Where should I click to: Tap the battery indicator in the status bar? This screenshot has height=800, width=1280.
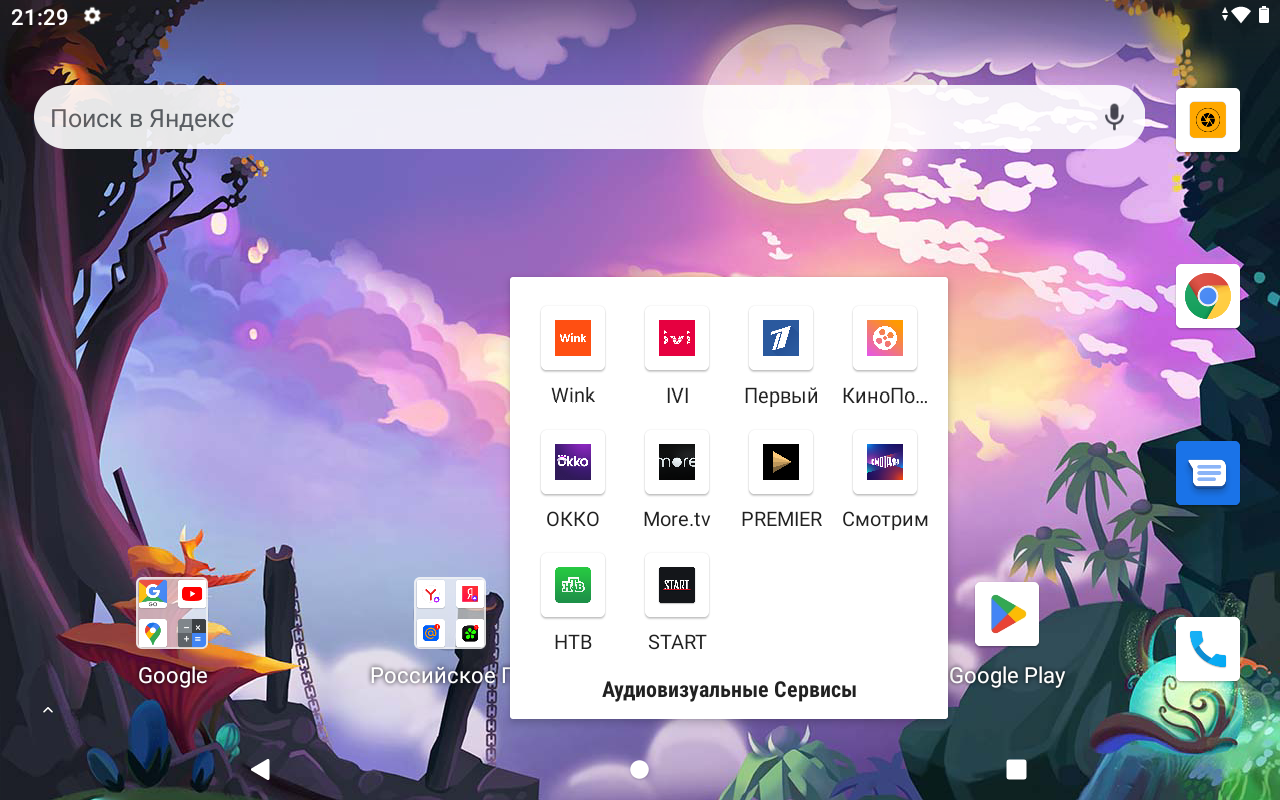(1263, 15)
